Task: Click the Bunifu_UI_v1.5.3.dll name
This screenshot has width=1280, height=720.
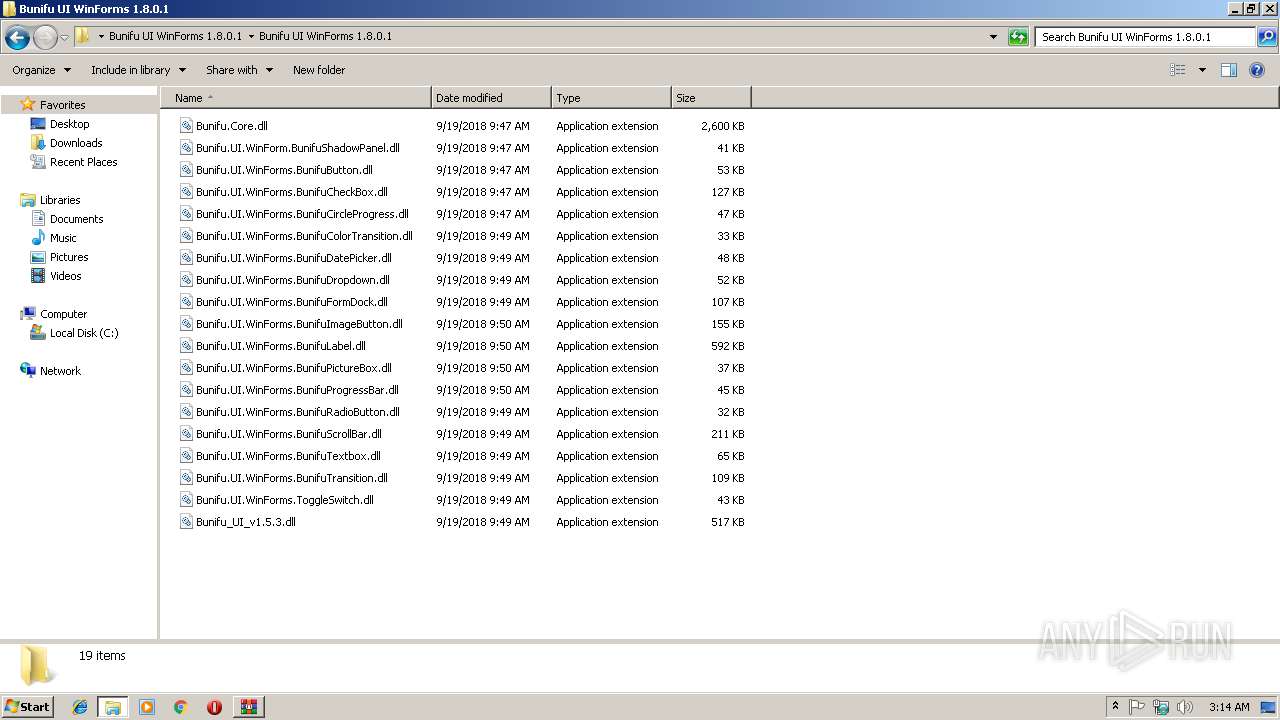Action: [246, 522]
